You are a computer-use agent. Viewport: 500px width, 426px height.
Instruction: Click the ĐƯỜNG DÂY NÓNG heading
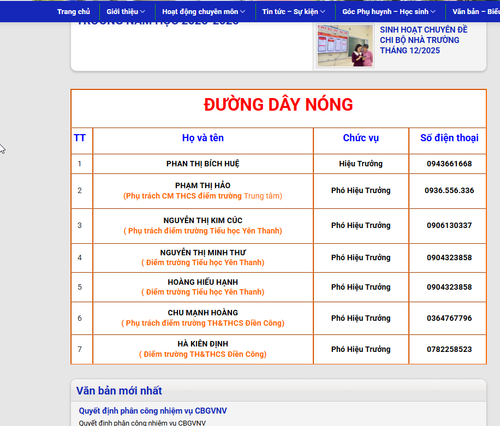[x=278, y=105]
